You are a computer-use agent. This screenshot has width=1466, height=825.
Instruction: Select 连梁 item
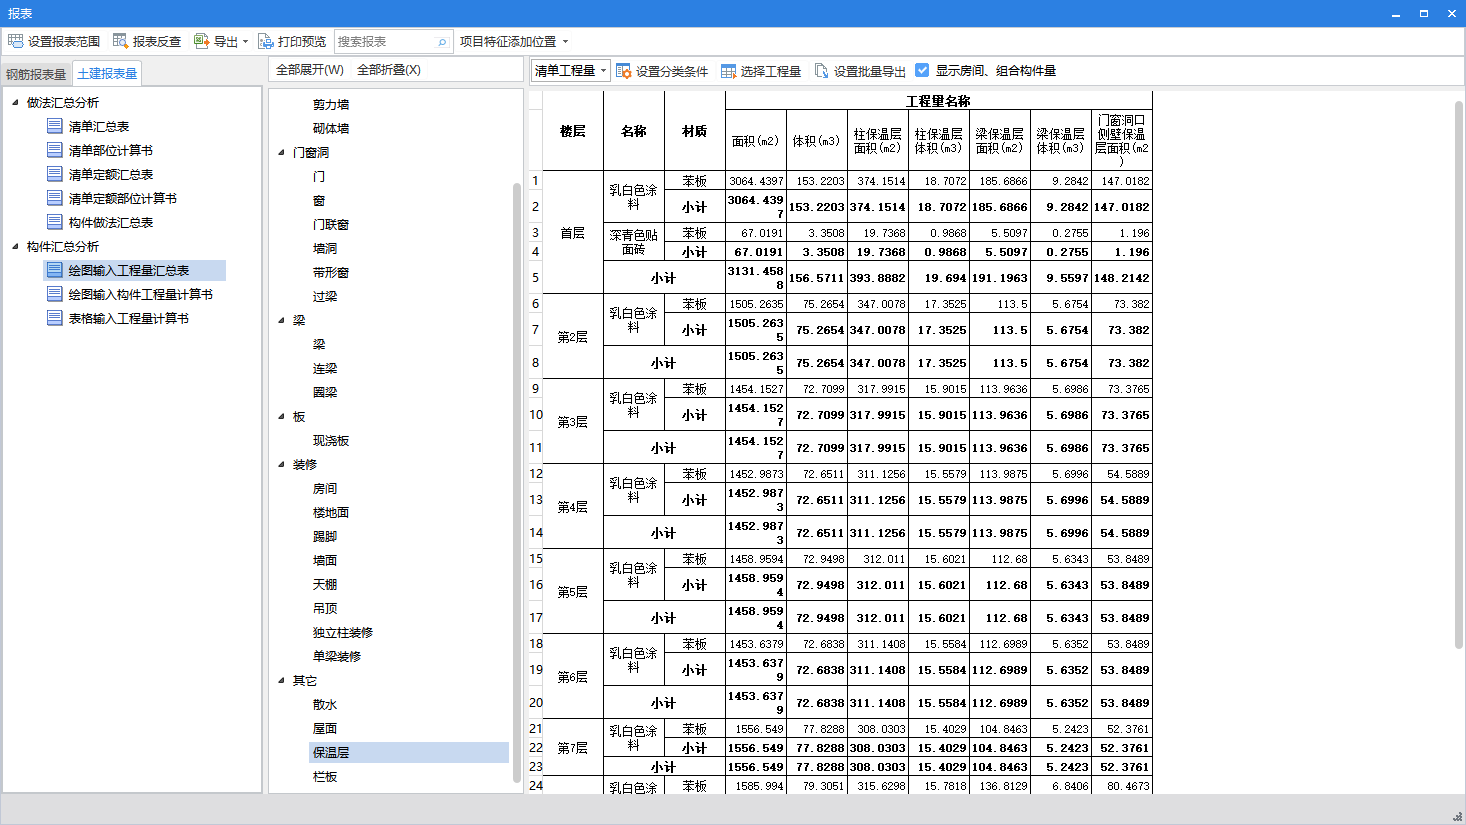pos(325,368)
